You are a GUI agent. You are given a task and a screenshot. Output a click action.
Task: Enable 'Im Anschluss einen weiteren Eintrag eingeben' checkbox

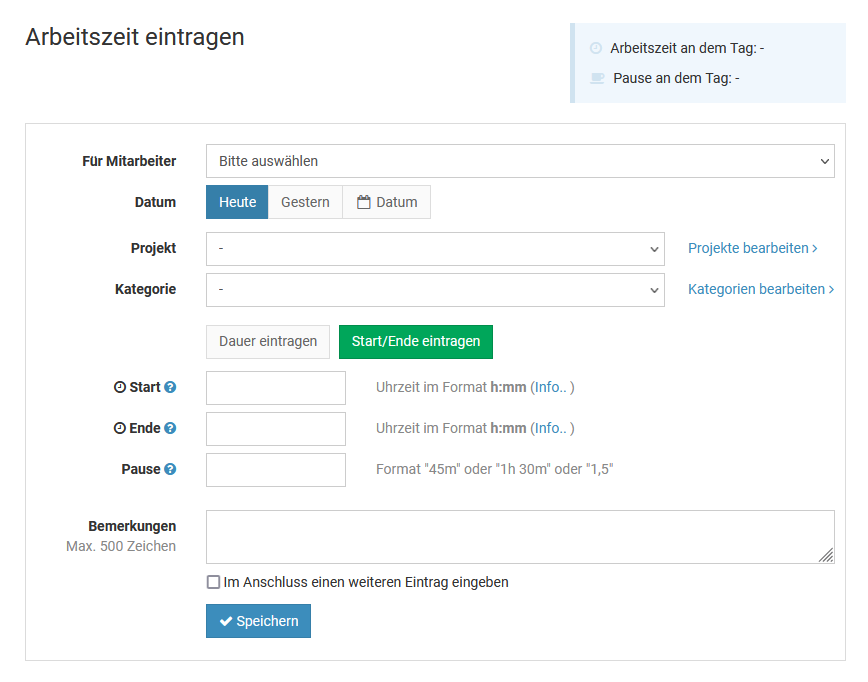[x=213, y=582]
